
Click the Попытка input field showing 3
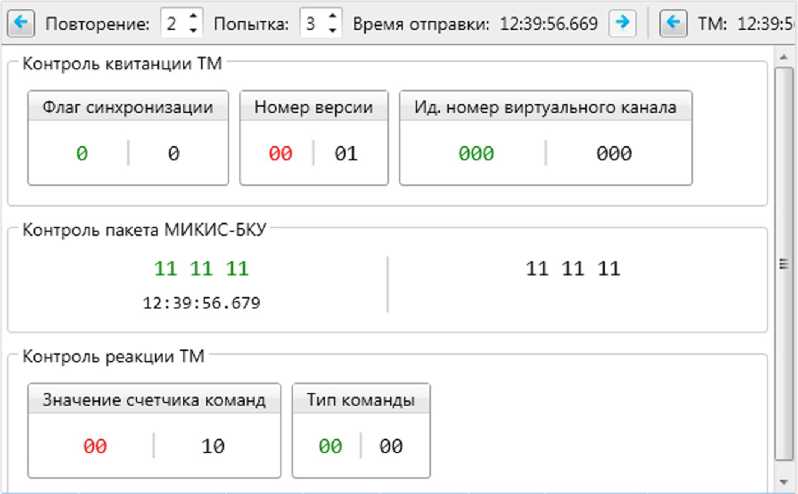point(313,23)
